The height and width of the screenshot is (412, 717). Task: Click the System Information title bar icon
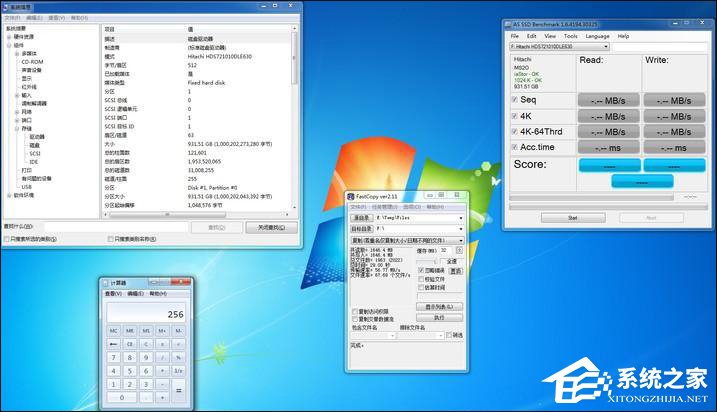[x=5, y=7]
